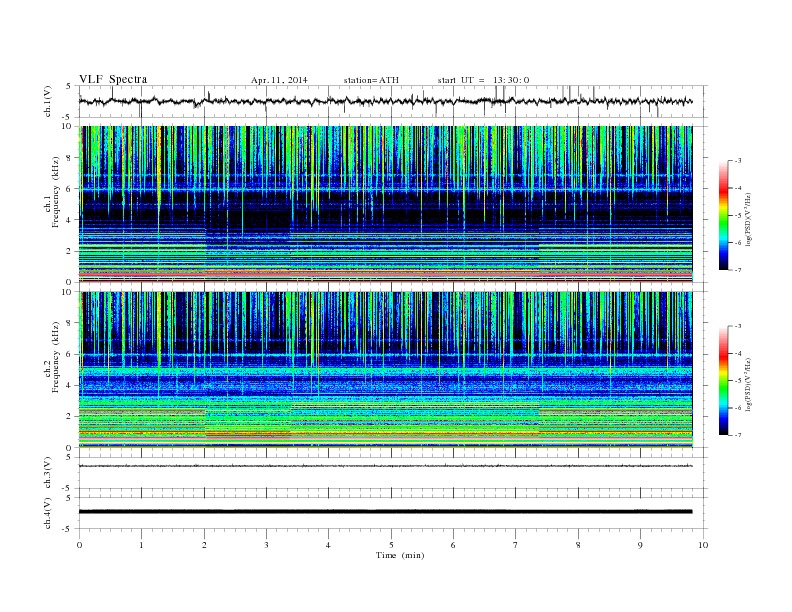This screenshot has height=612, width=792.
Task: Click the ch.1 voltage waveform trace
Action: [x=385, y=101]
